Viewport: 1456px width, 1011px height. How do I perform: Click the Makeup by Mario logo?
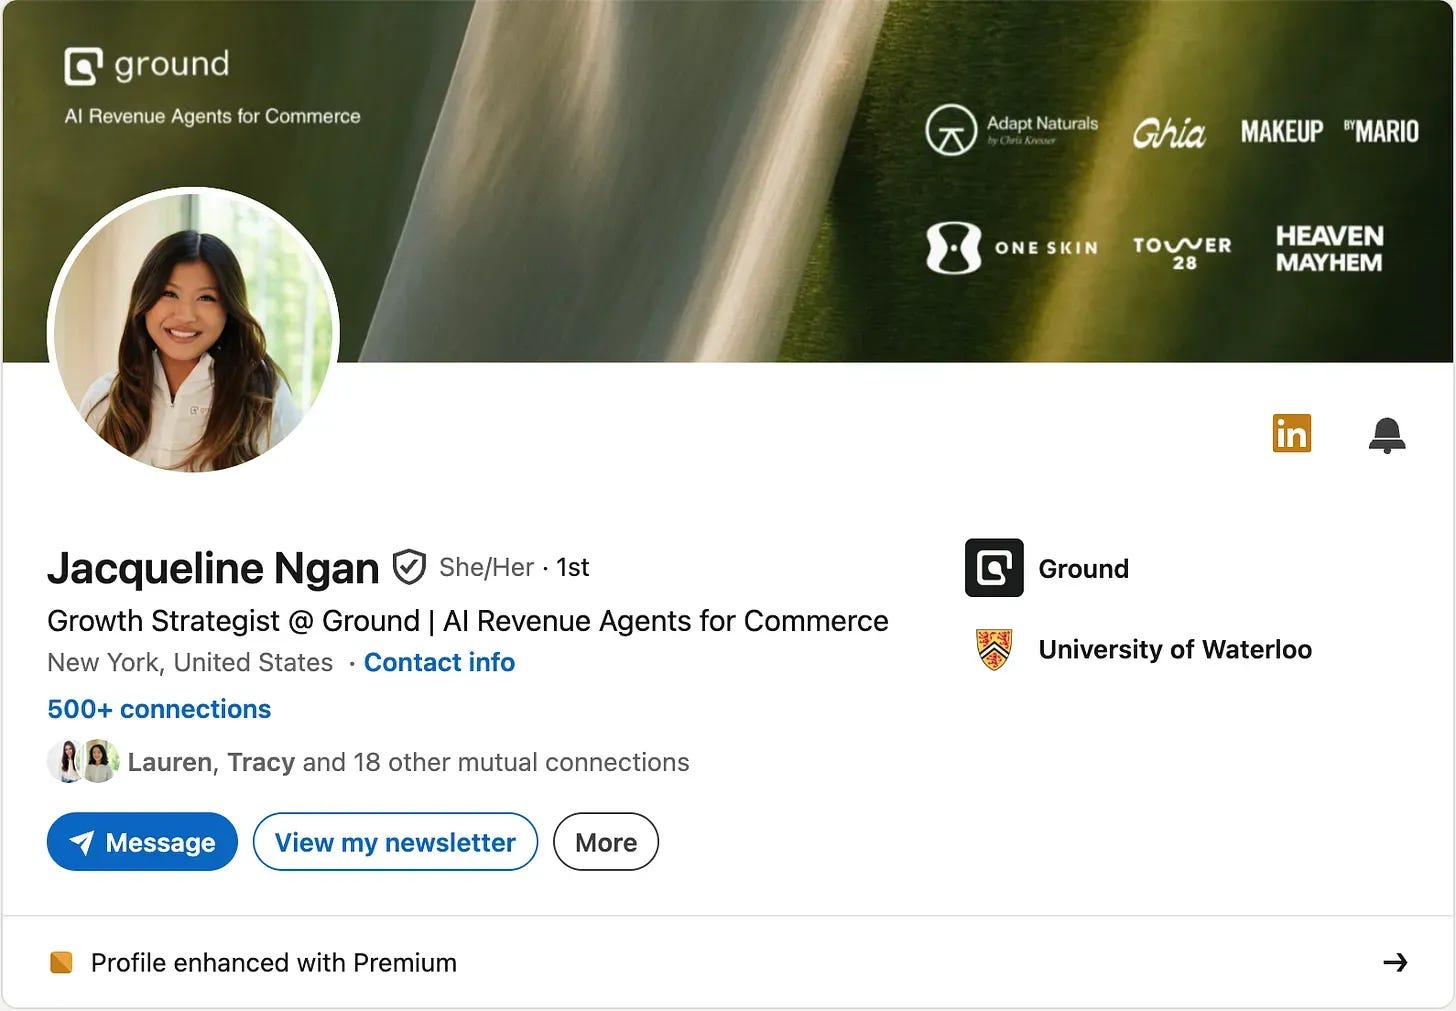1330,131
